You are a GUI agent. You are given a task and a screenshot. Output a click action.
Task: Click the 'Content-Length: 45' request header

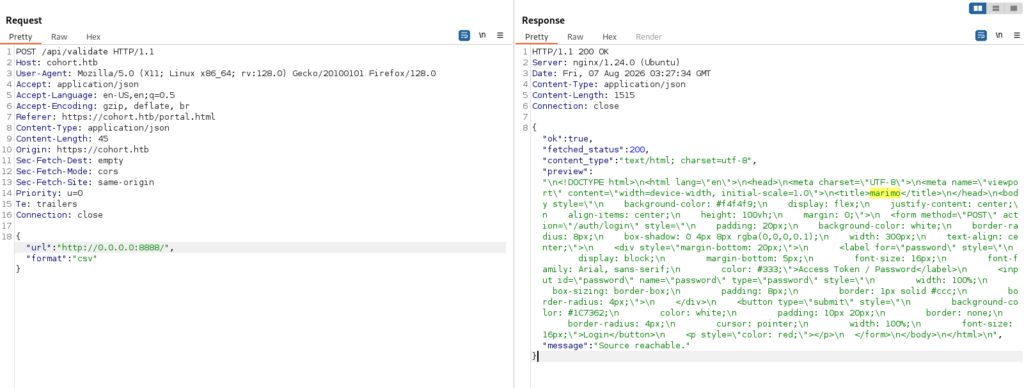pyautogui.click(x=62, y=138)
